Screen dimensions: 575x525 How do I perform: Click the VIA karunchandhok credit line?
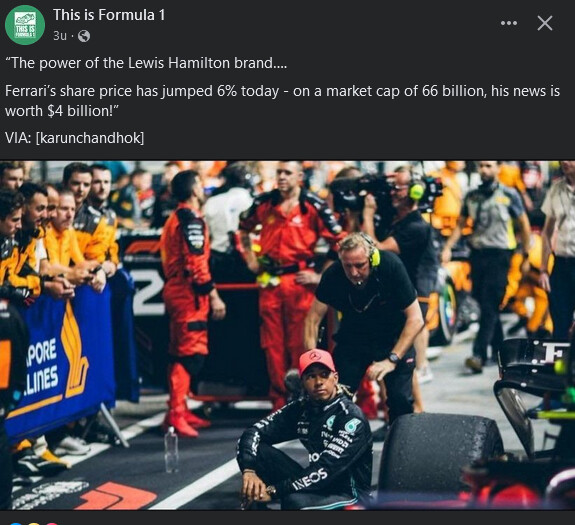[74, 138]
